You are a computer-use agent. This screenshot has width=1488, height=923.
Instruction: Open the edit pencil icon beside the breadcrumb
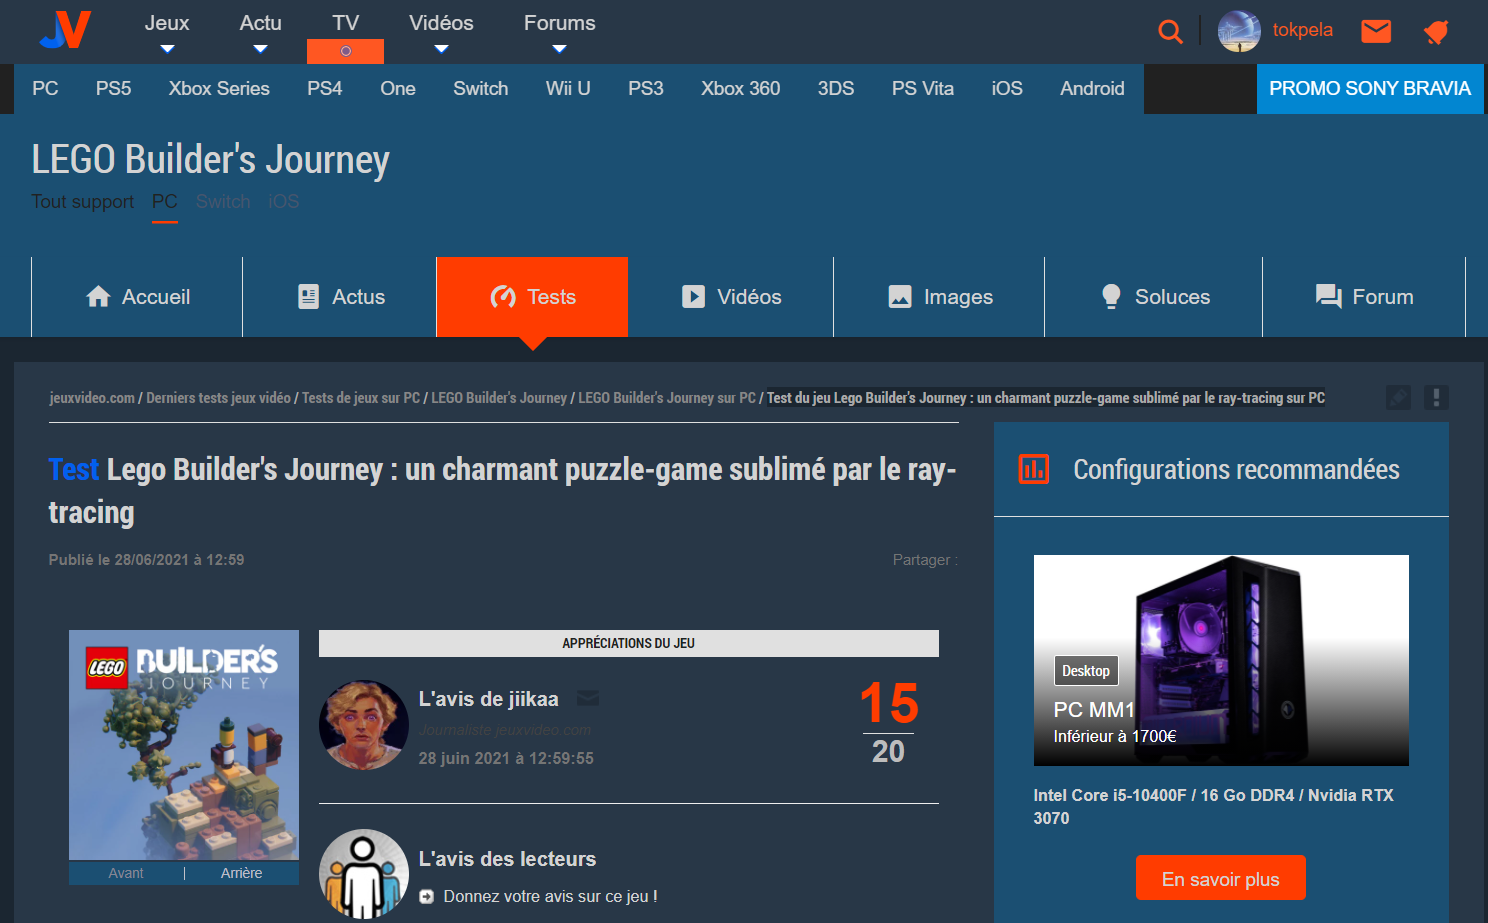point(1398,398)
